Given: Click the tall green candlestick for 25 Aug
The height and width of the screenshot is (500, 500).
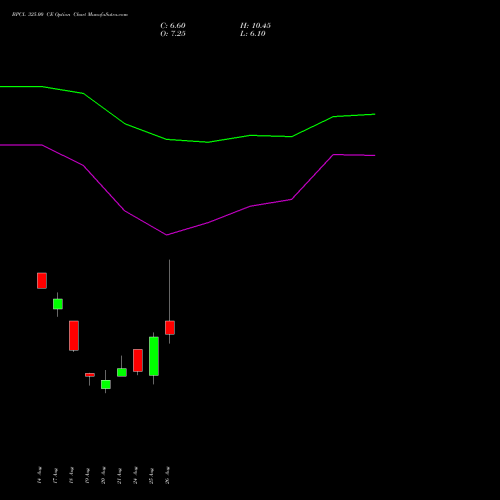Looking at the screenshot, I should [x=154, y=356].
